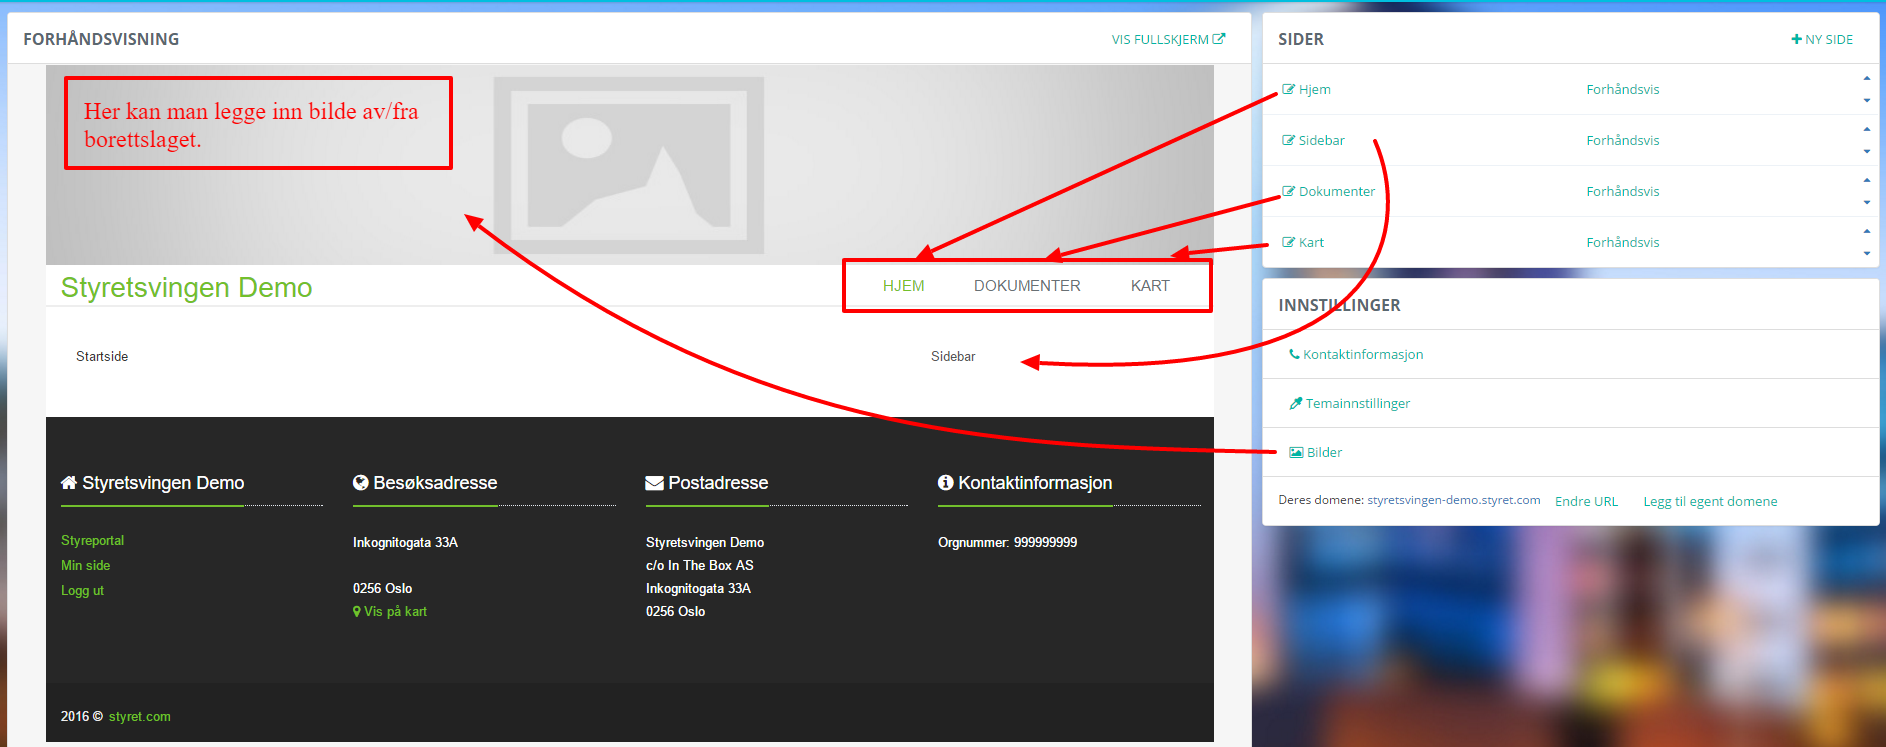The height and width of the screenshot is (747, 1886).
Task: Click the edit icon beside Dokumenter page
Action: (1288, 191)
